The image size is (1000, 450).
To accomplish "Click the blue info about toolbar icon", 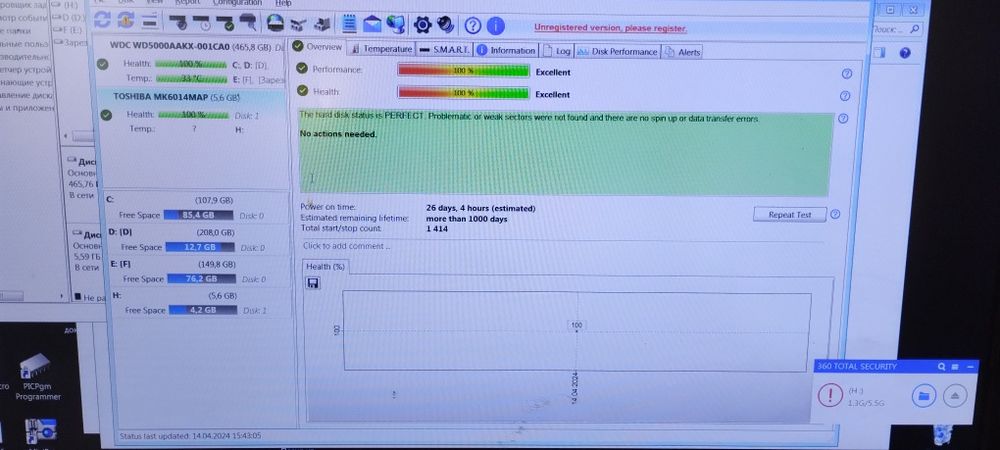I will tap(496, 25).
